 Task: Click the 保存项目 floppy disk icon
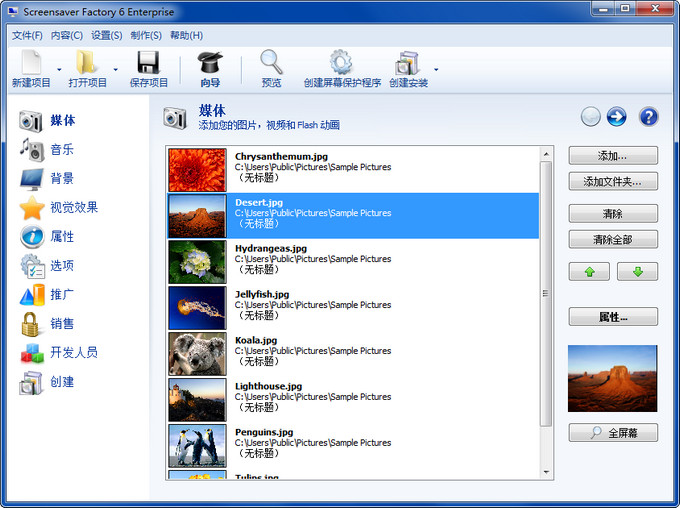[148, 62]
